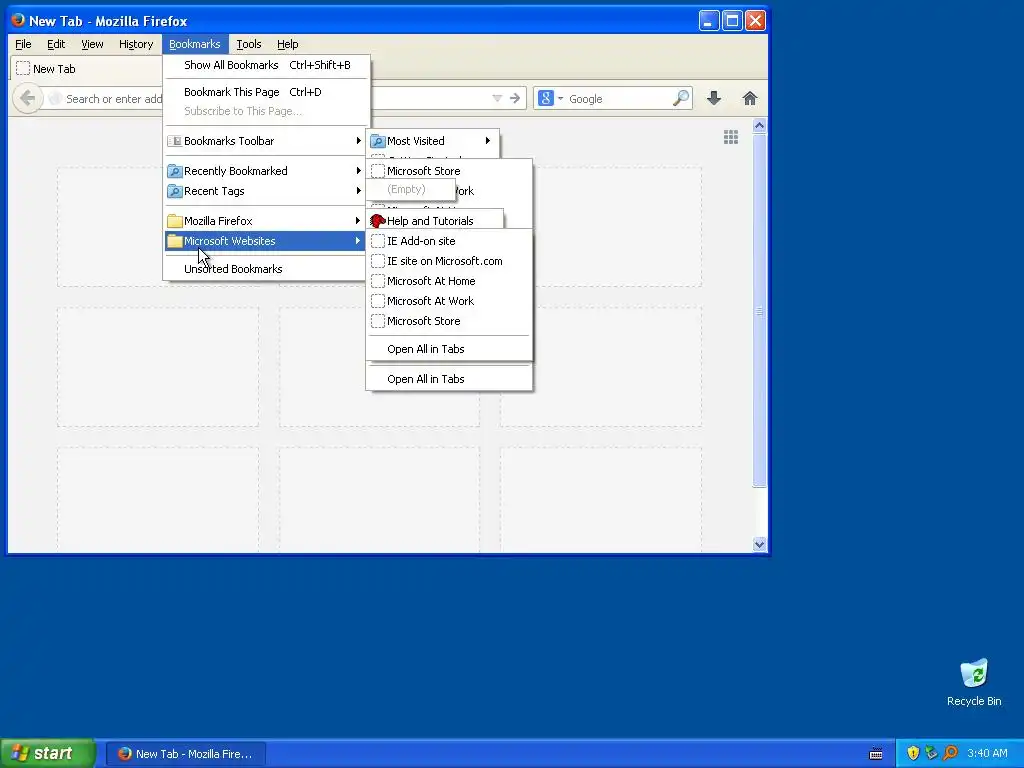Open the Help menu

pos(287,44)
